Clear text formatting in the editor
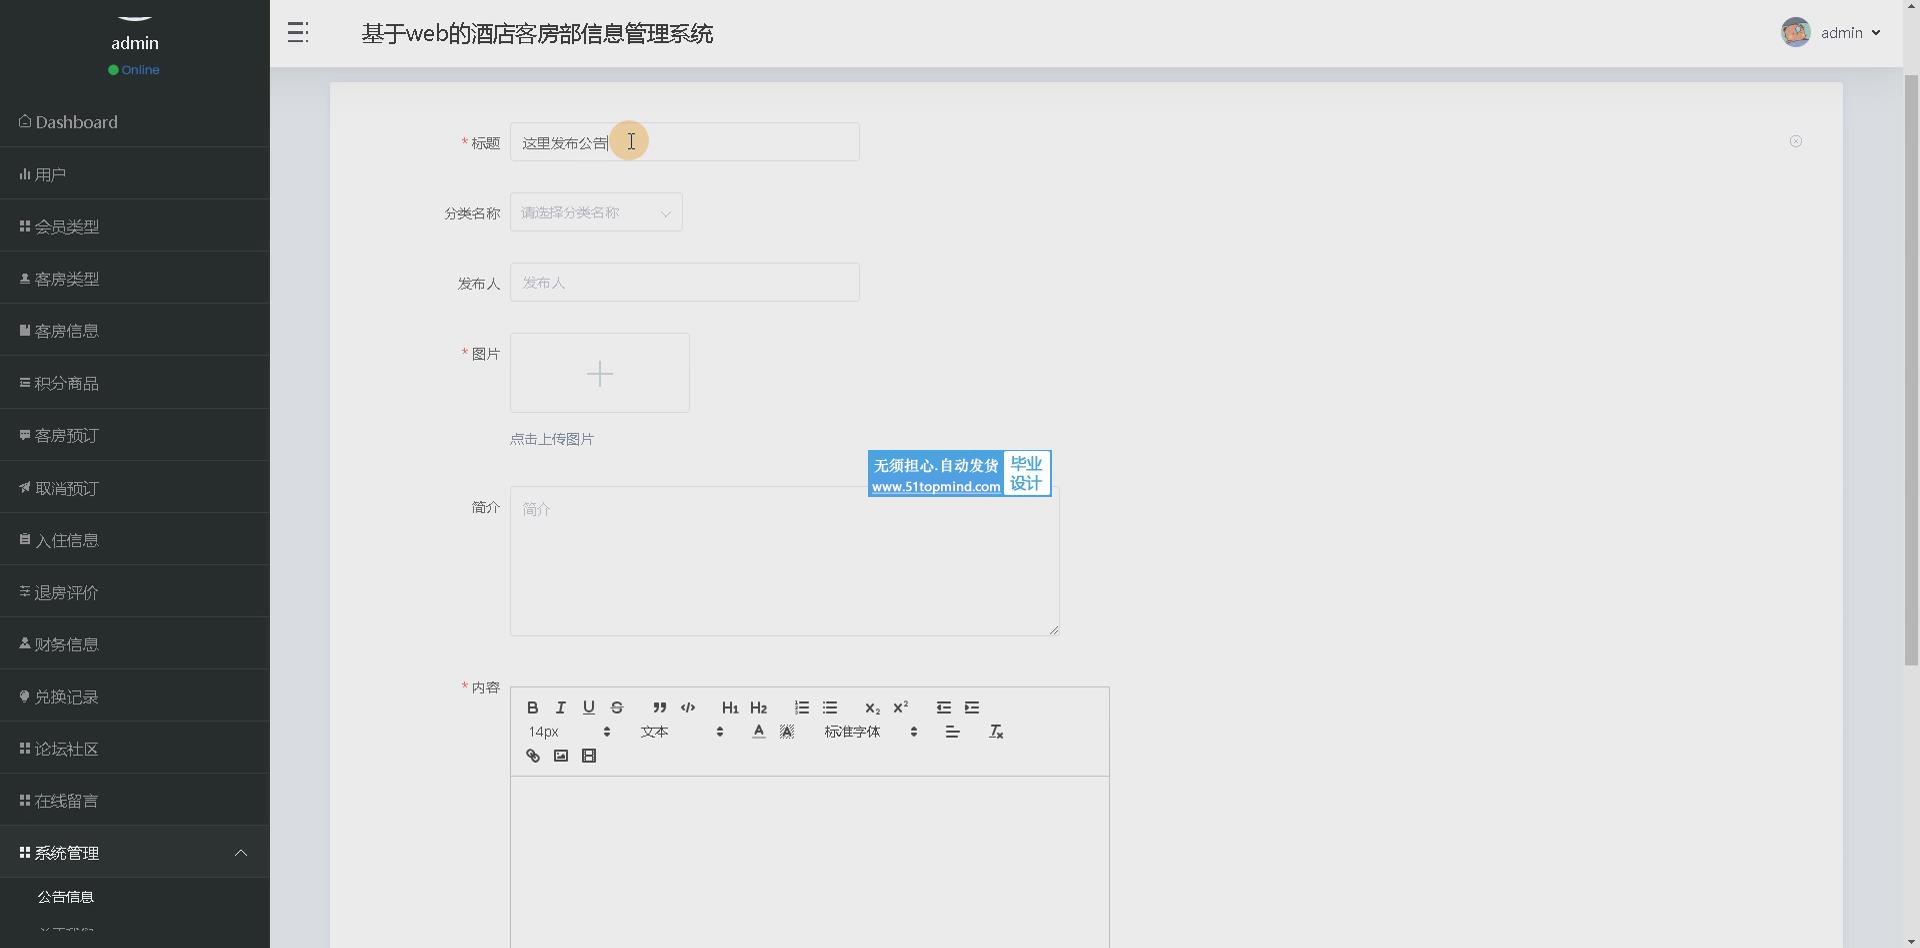Viewport: 1920px width, 948px height. [996, 732]
